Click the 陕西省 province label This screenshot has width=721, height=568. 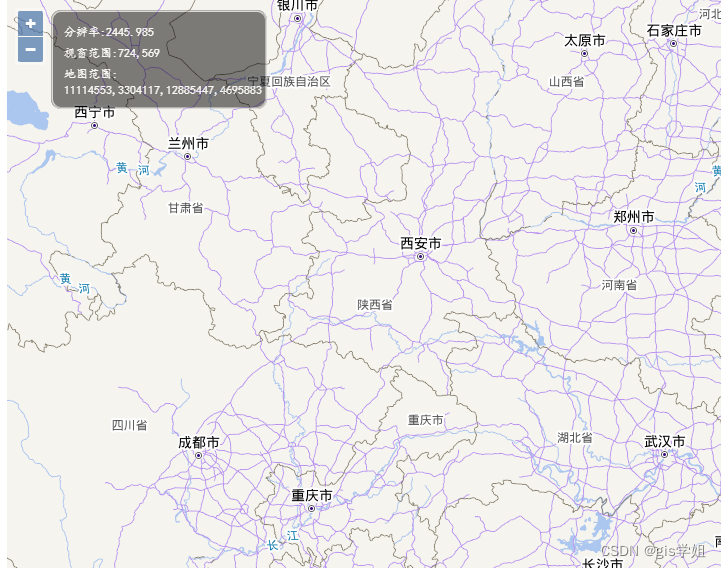pos(375,304)
